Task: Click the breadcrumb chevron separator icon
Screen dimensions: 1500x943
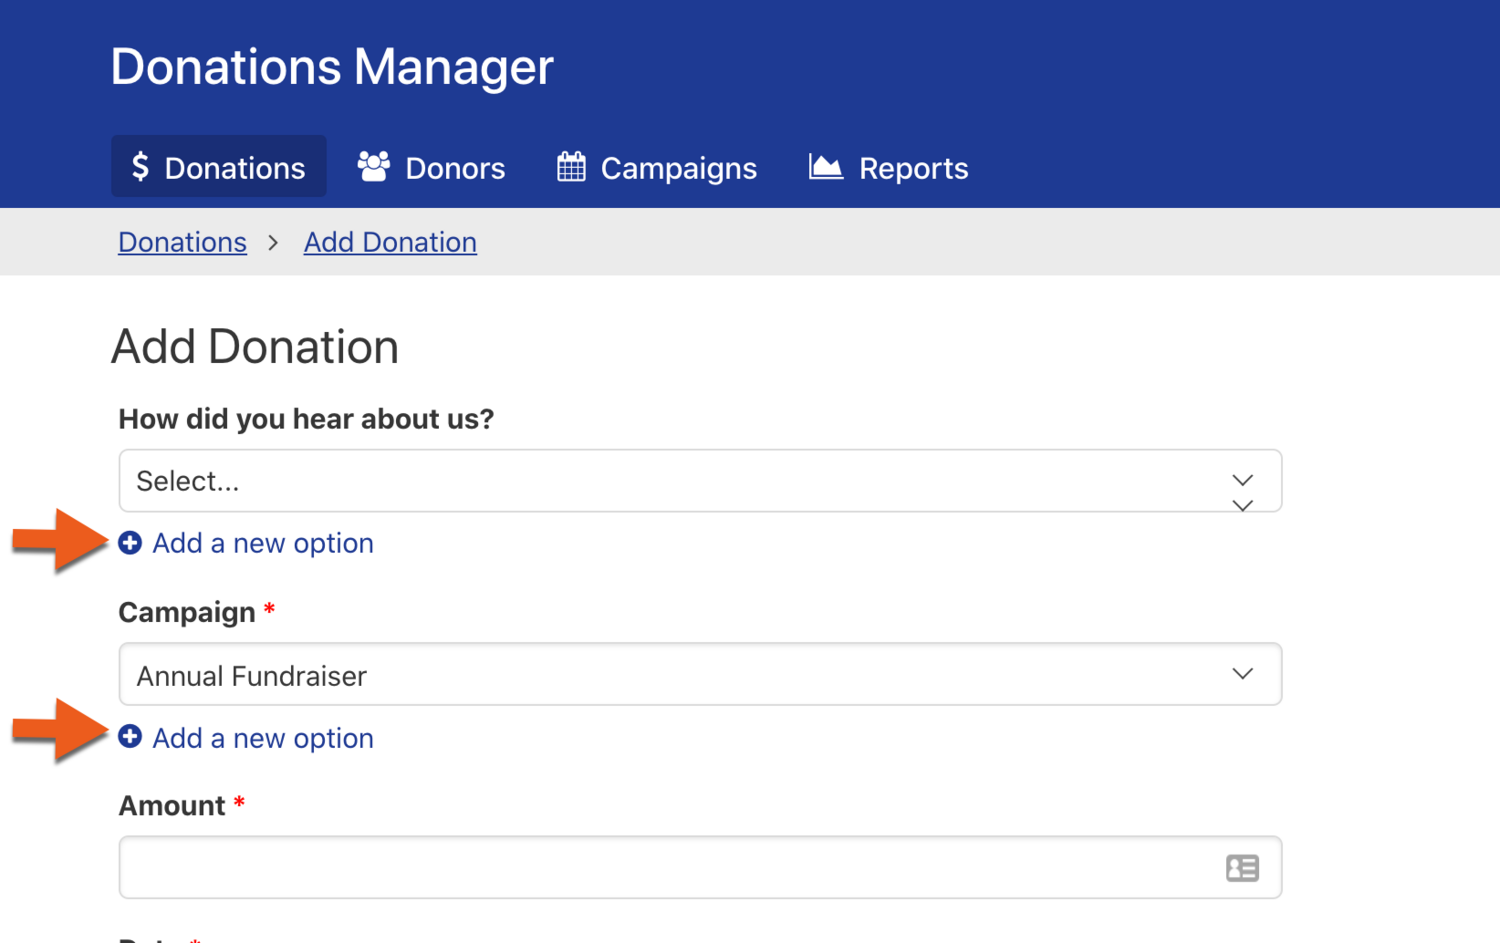Action: (x=273, y=243)
